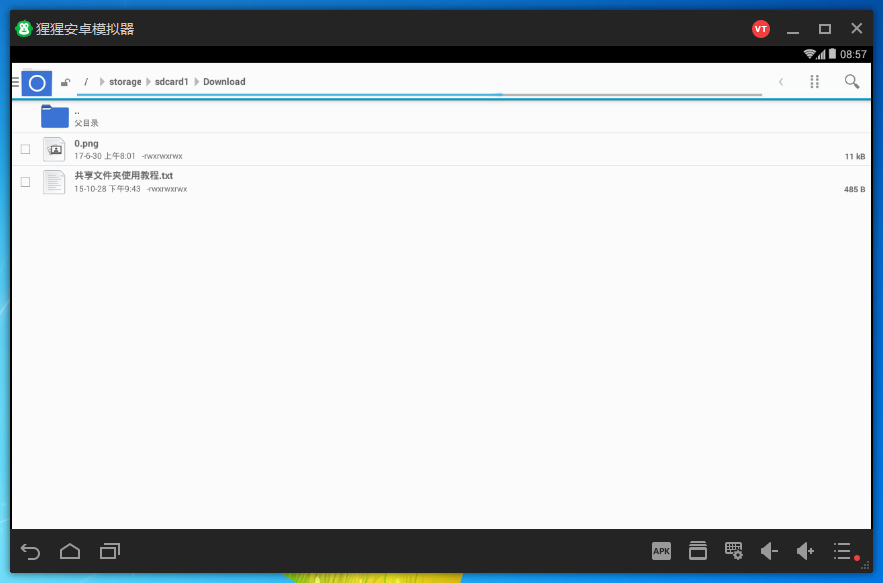This screenshot has height=583, width=883.
Task: Open the shared folder icon in bottom bar
Action: pos(698,551)
